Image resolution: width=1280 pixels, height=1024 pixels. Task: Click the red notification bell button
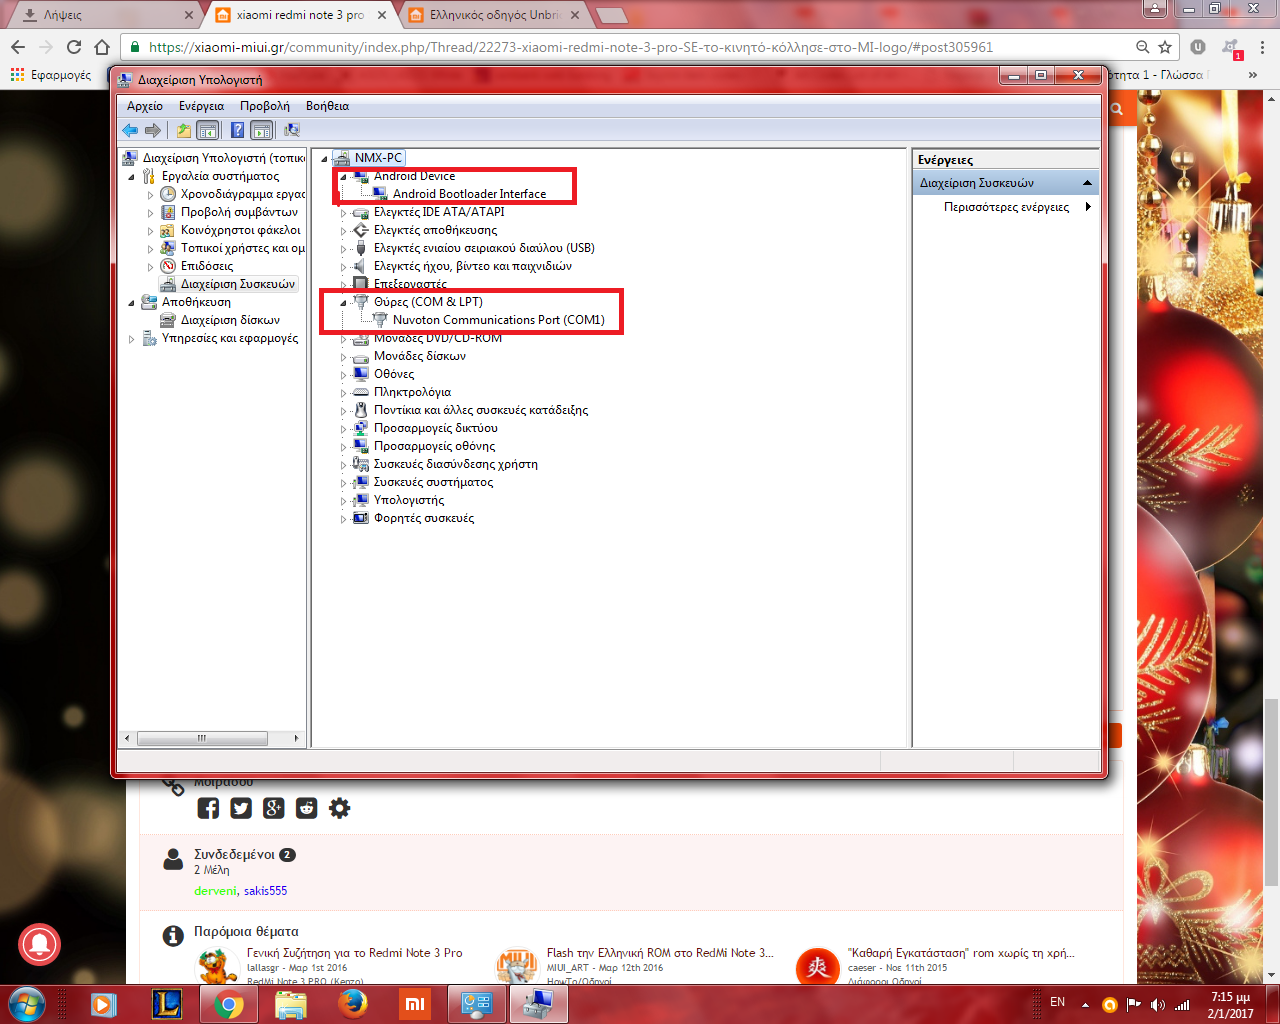pos(40,943)
